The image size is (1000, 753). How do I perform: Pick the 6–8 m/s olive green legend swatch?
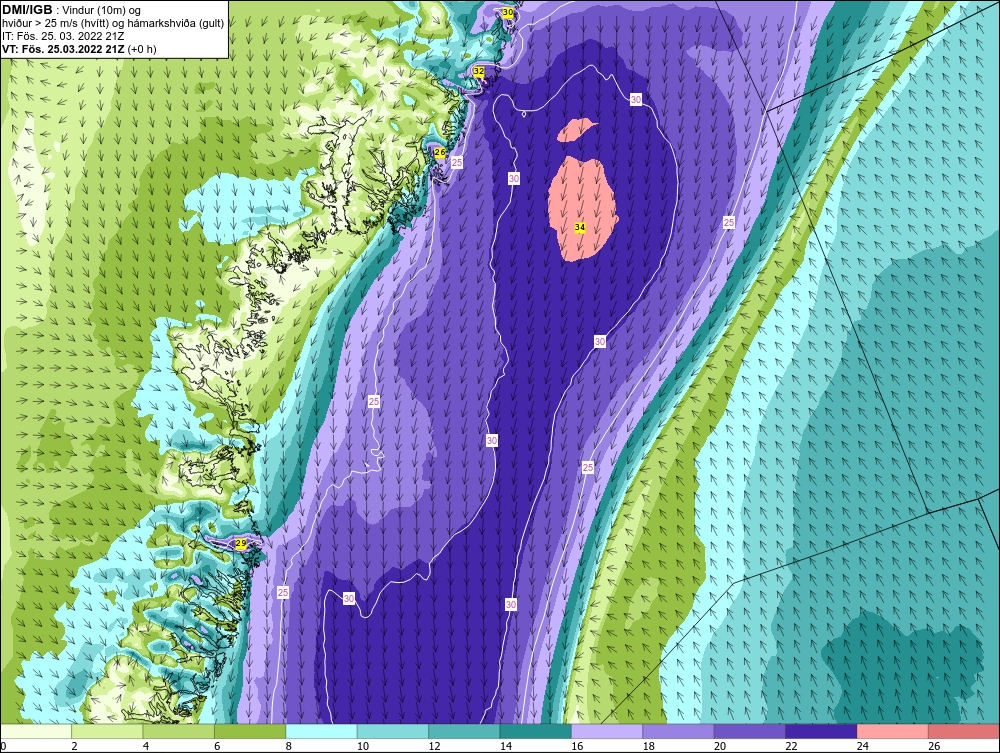tap(250, 731)
